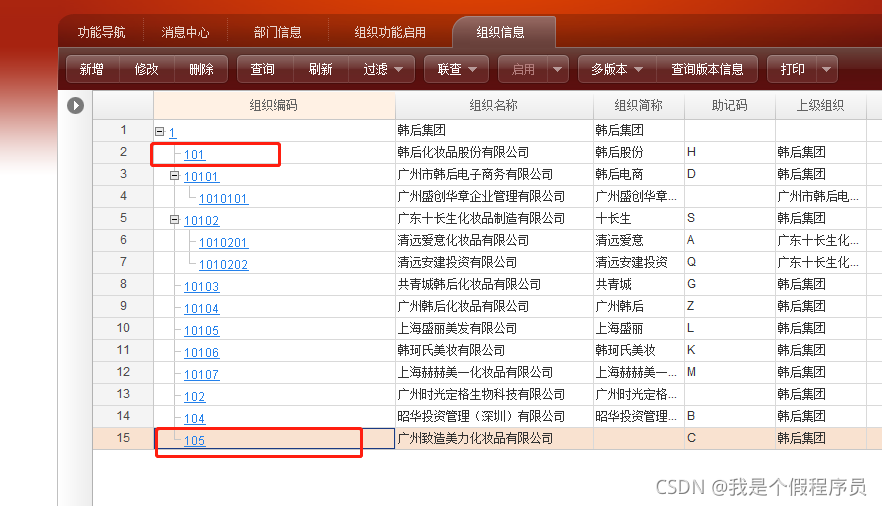Click the 查询 button
The height and width of the screenshot is (506, 882).
[x=263, y=69]
